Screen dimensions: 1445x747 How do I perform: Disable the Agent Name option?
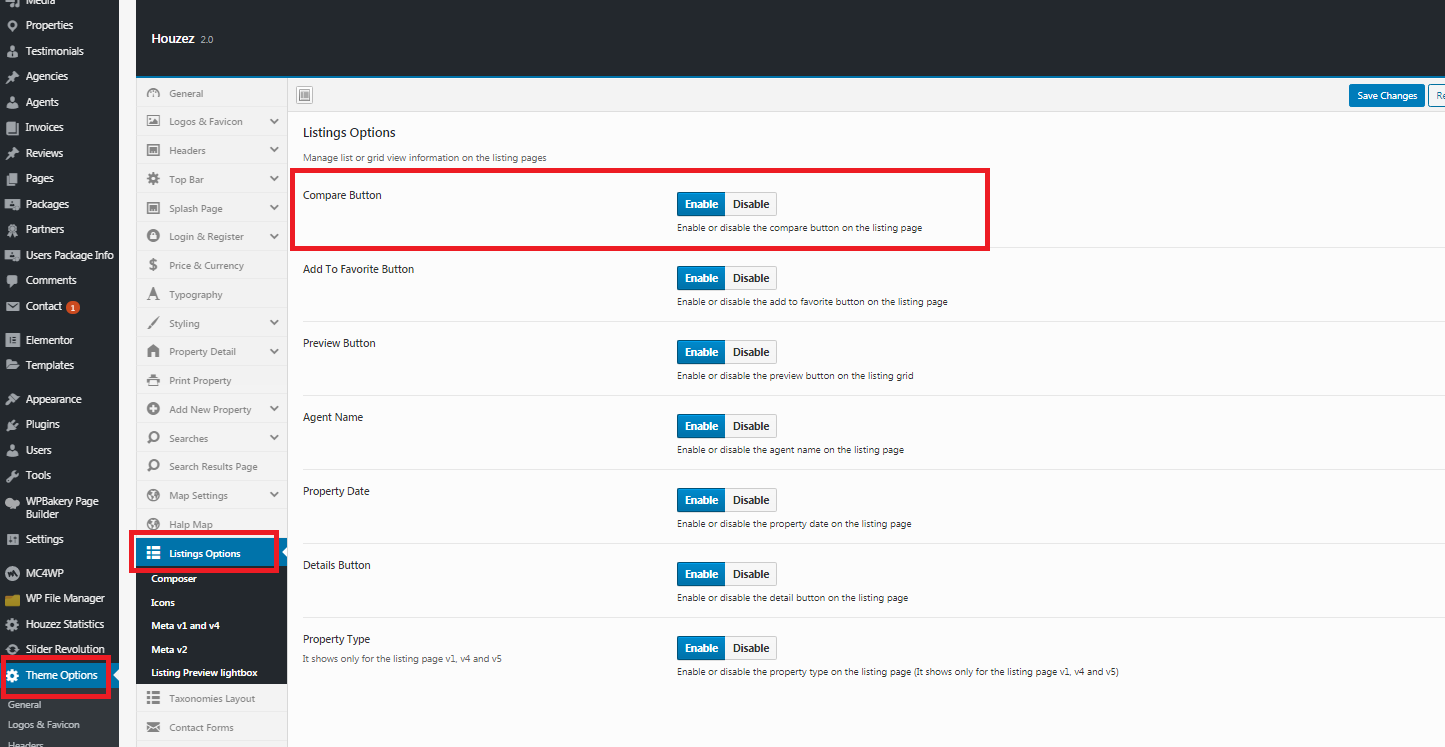[x=751, y=426]
